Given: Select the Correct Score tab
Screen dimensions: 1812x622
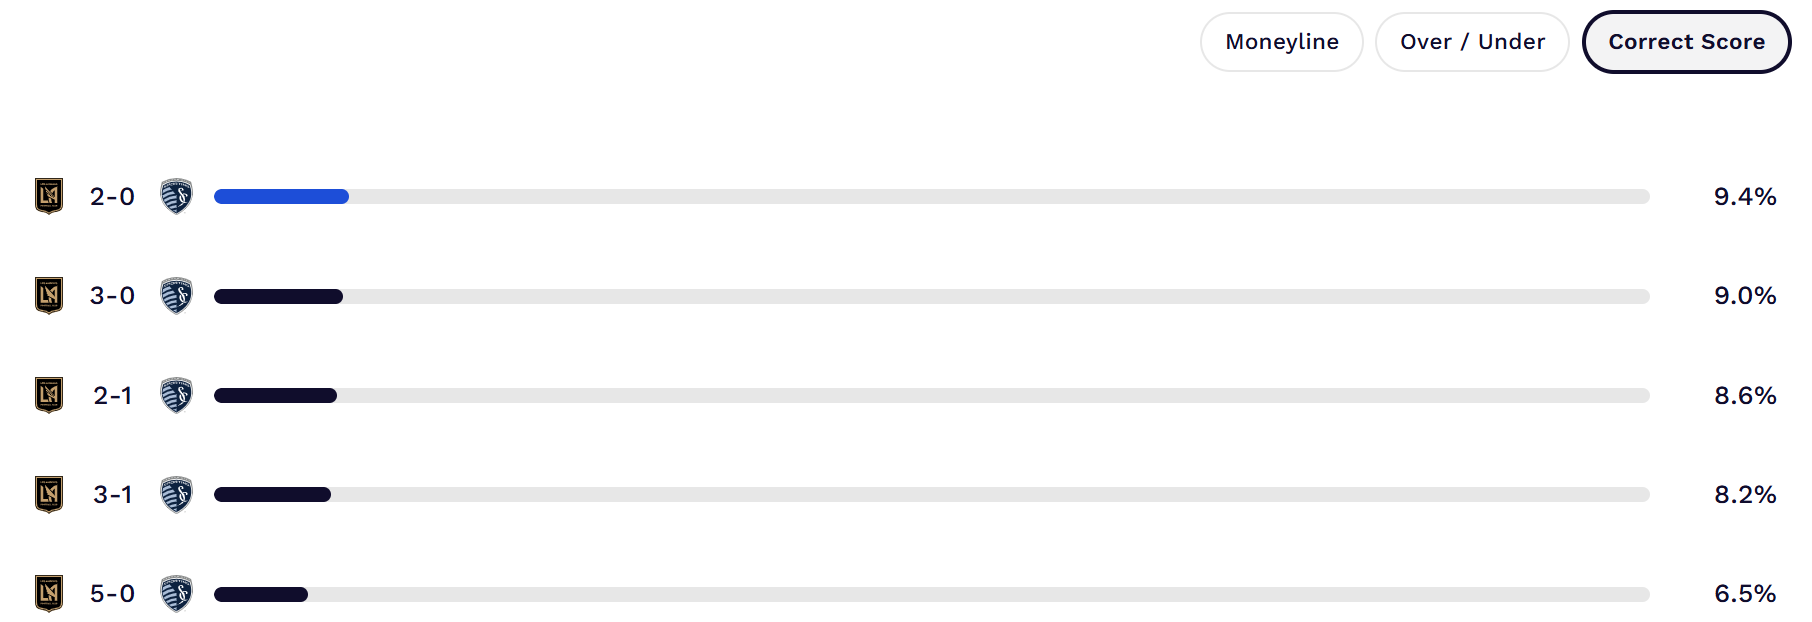Looking at the screenshot, I should click(x=1686, y=42).
